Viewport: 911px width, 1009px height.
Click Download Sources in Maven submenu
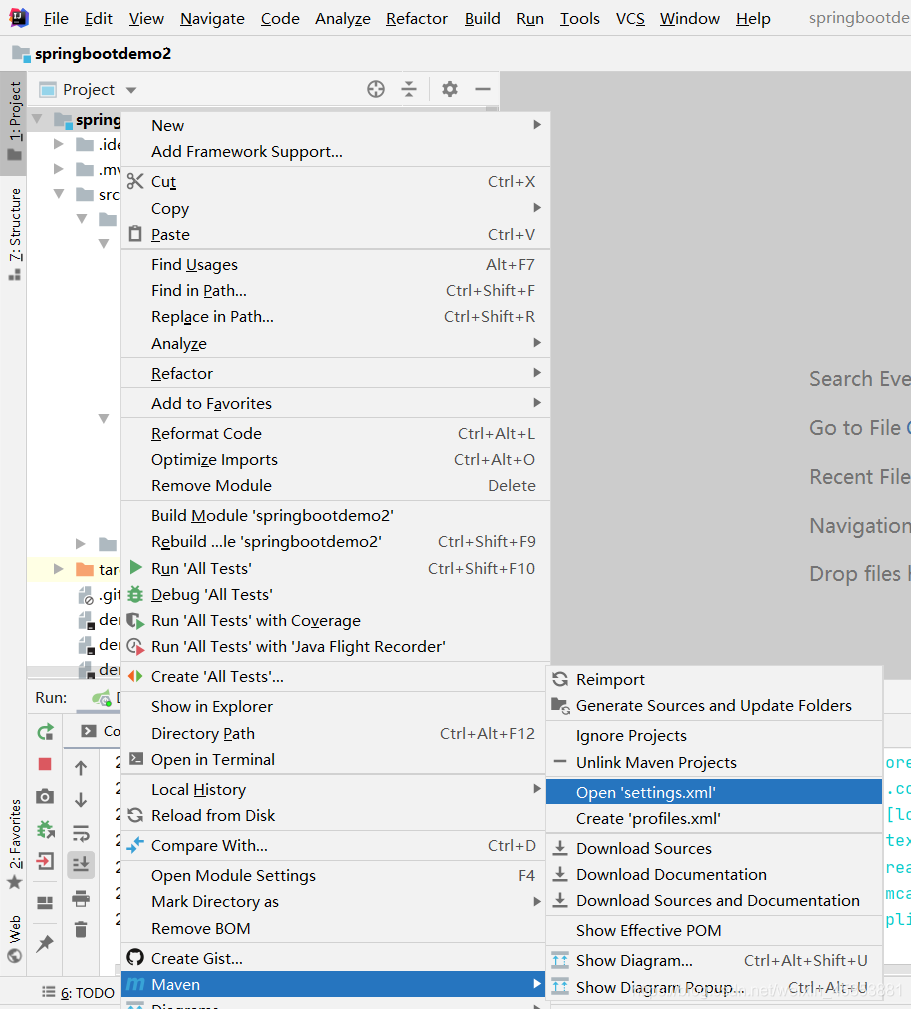tap(714, 849)
